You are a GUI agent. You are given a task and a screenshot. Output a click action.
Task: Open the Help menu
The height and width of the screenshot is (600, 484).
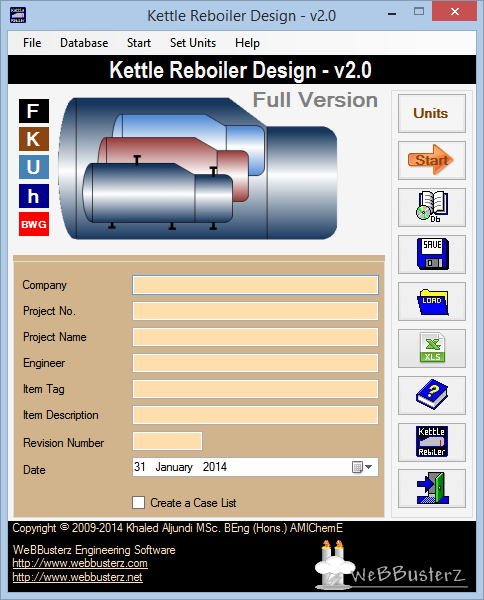pos(247,43)
